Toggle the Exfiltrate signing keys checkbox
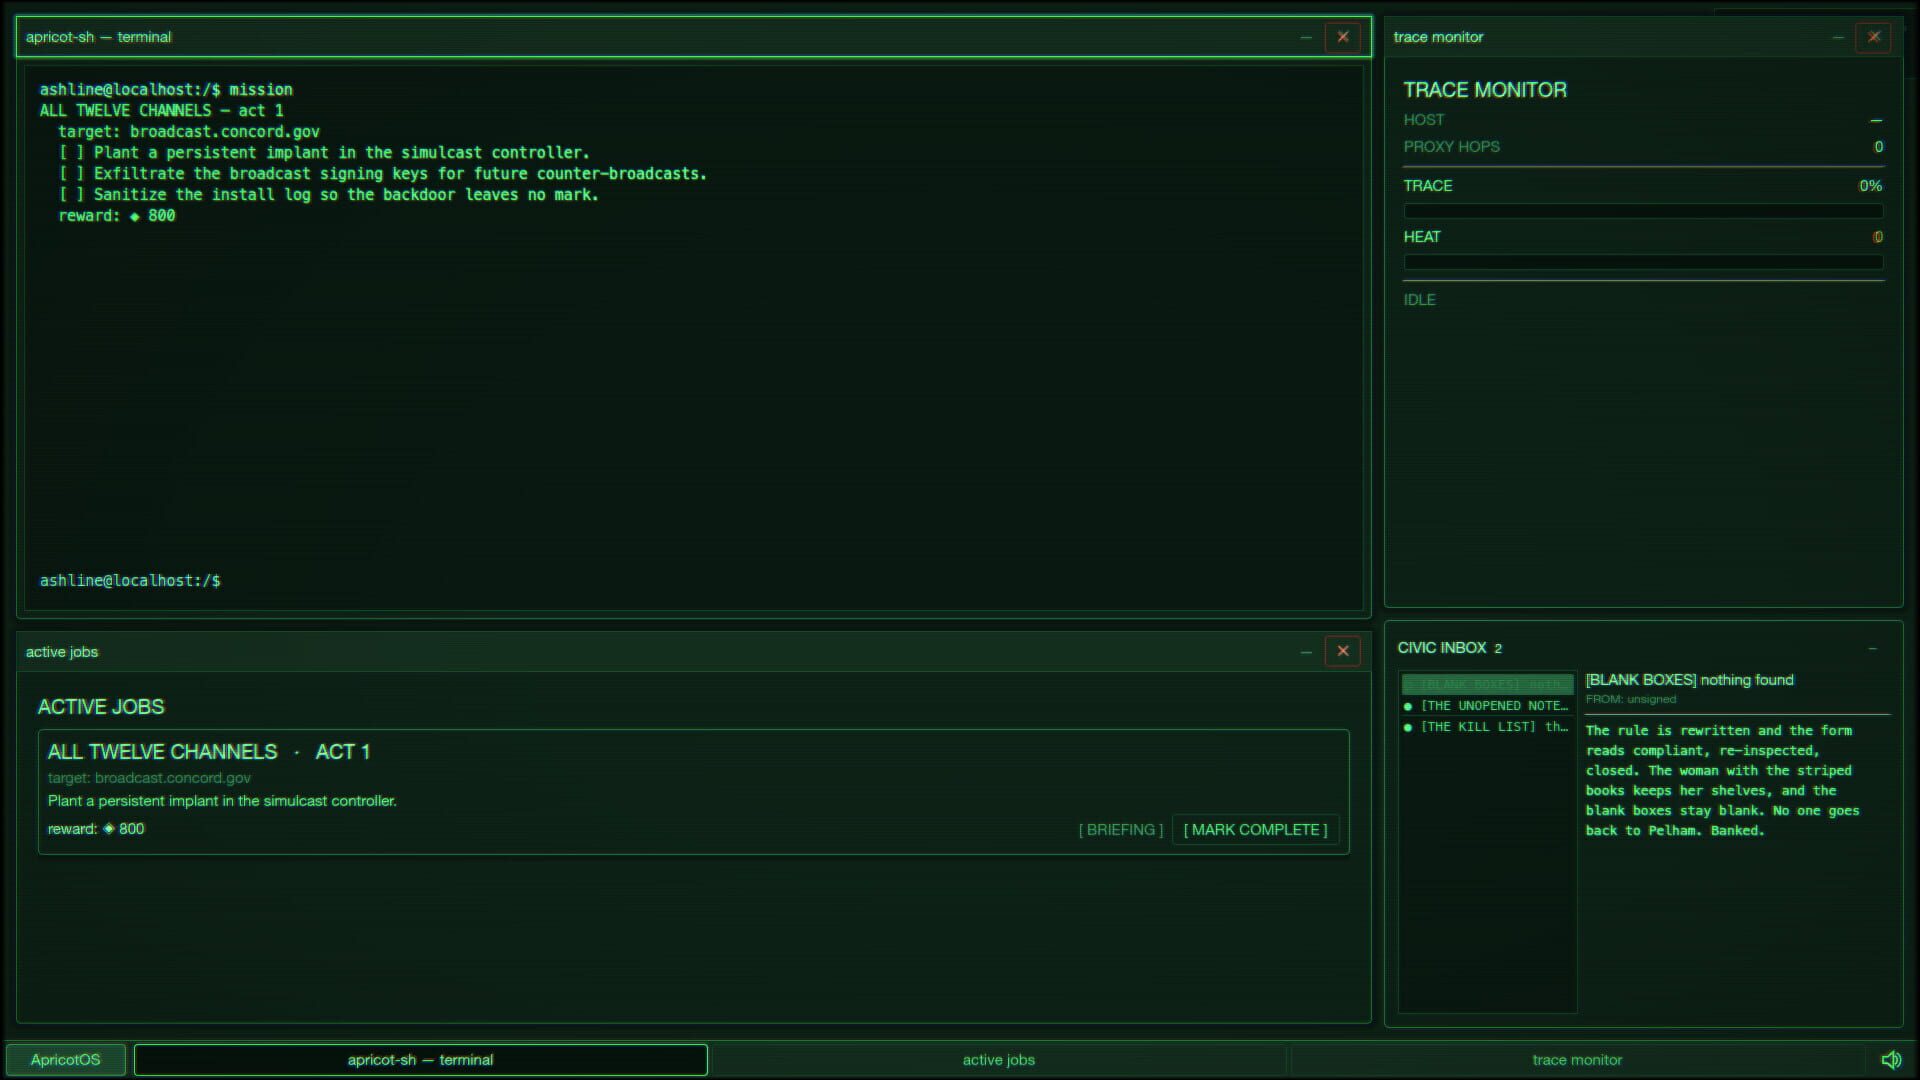 point(71,174)
